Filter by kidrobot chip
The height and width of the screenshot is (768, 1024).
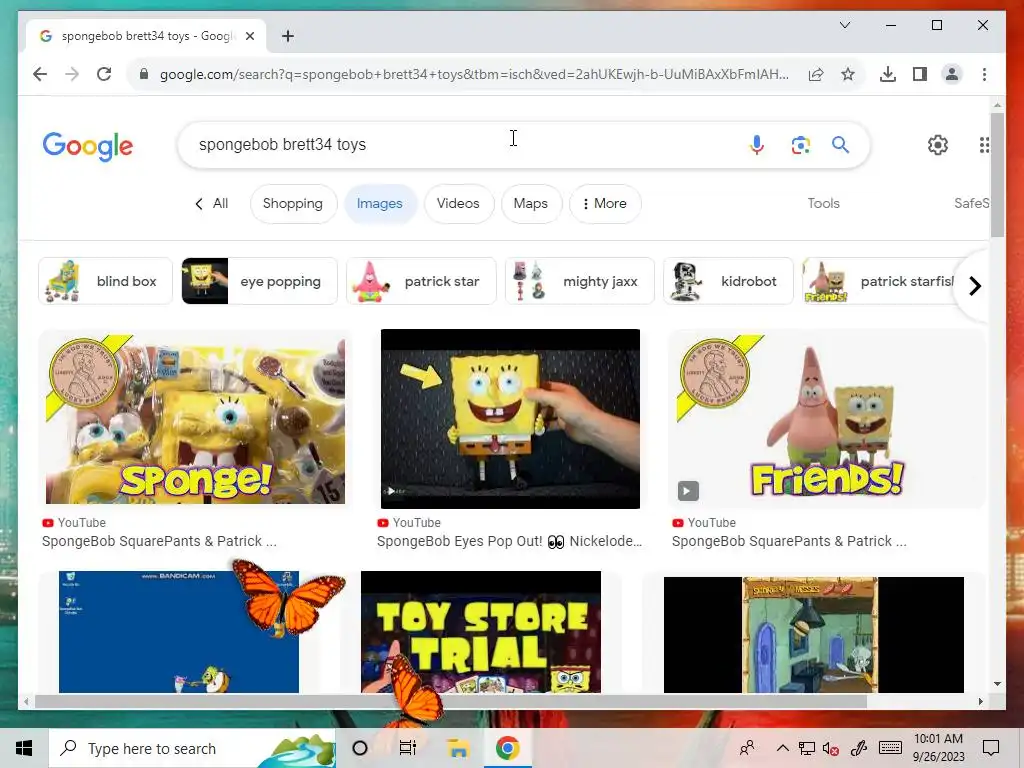728,281
